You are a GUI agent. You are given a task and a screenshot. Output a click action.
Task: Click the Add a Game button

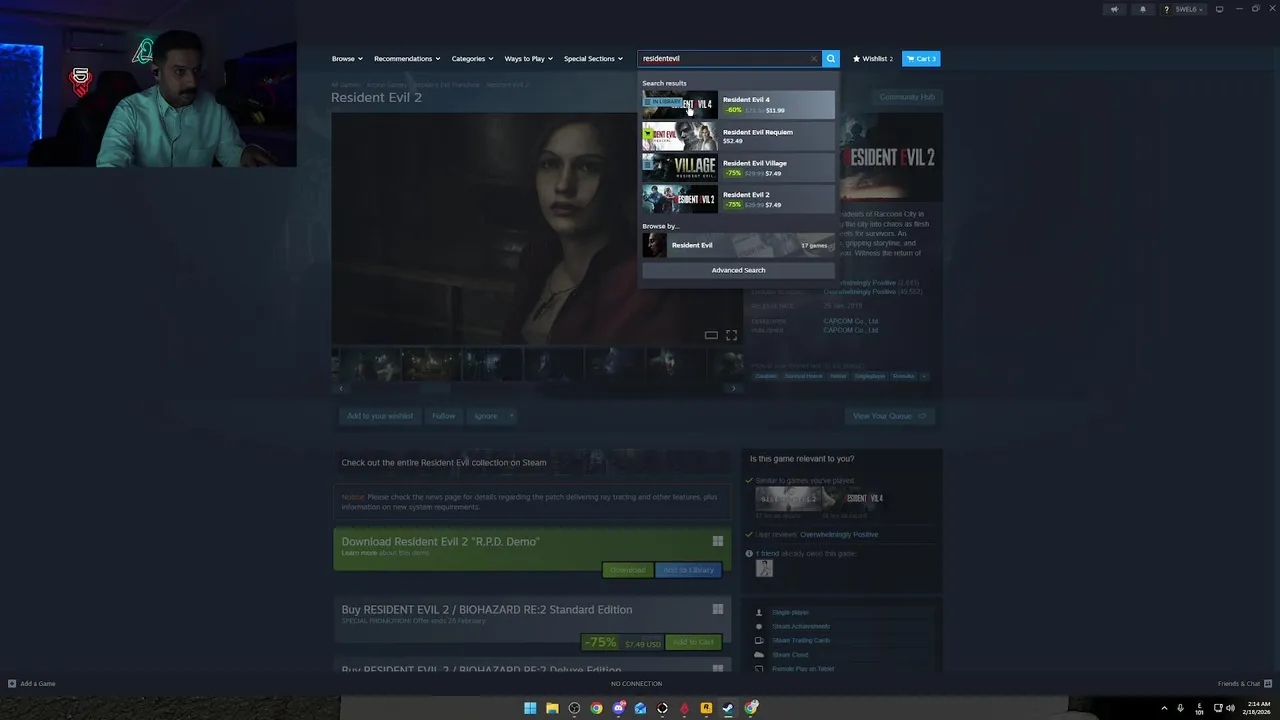[x=32, y=684]
